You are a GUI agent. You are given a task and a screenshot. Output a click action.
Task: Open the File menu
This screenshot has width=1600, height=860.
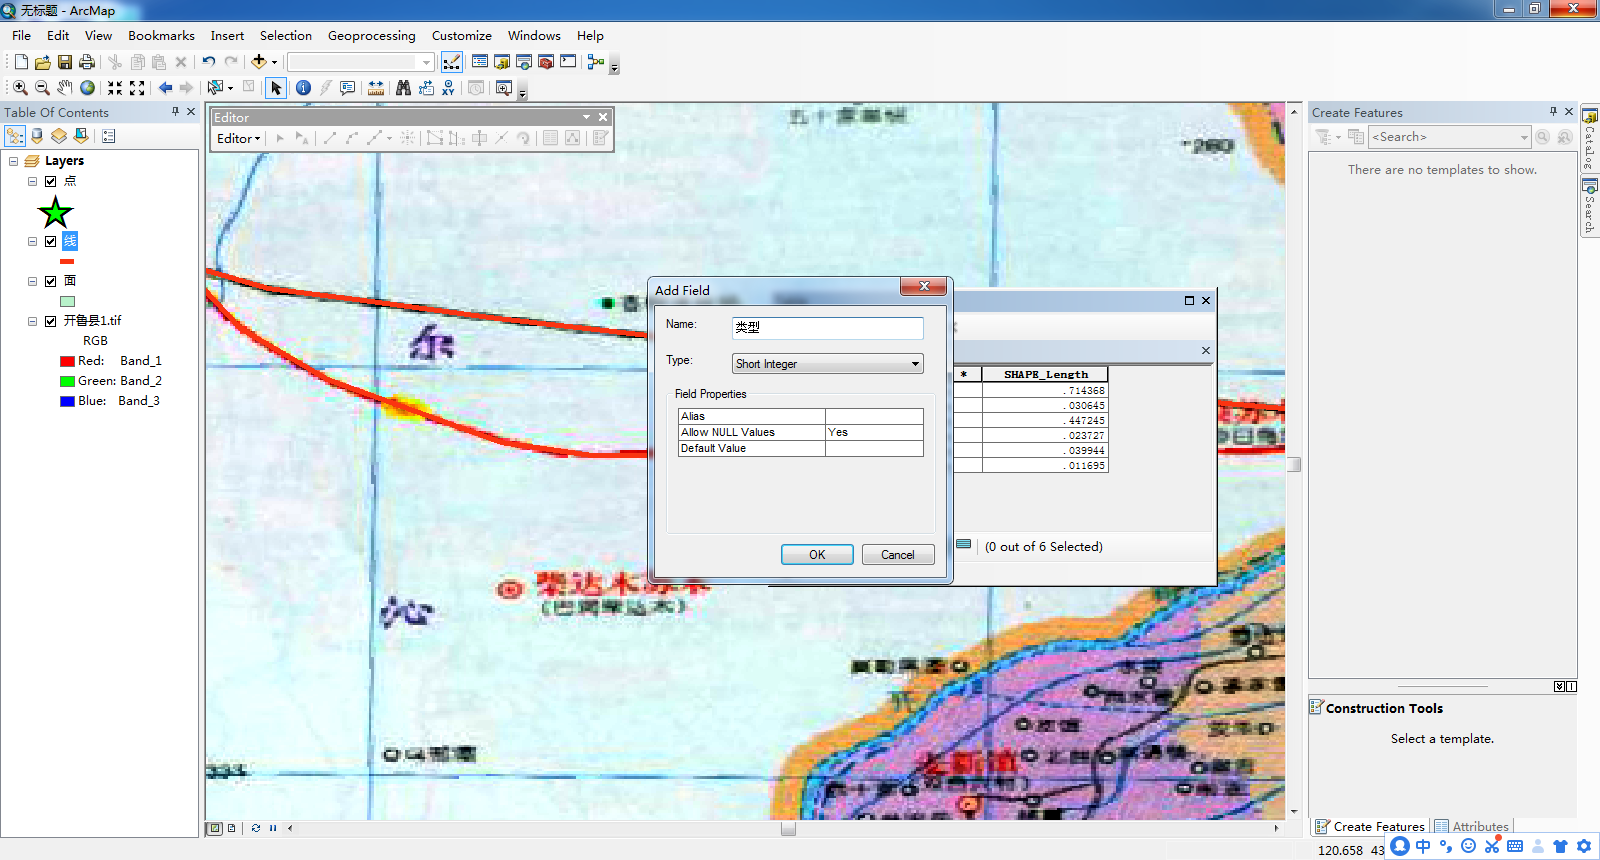tap(21, 36)
